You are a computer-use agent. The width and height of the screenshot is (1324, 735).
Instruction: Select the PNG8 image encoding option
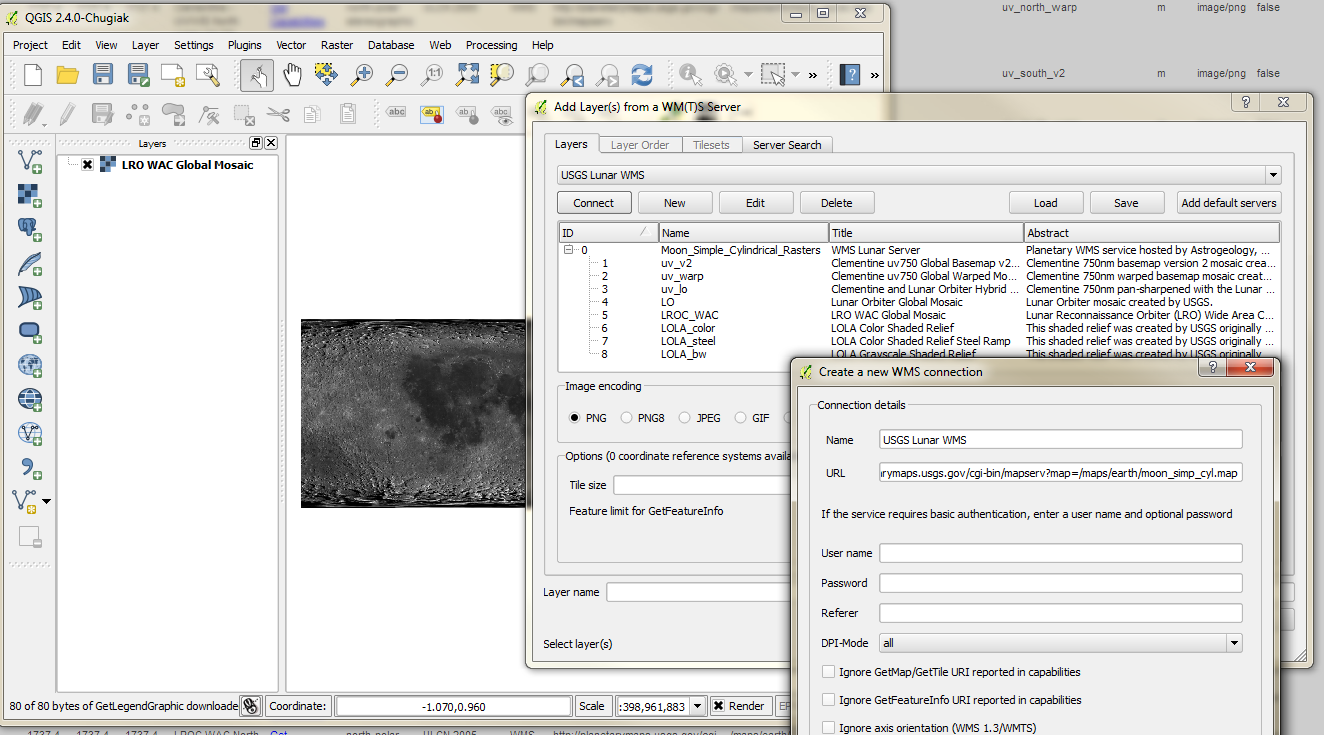pos(627,418)
